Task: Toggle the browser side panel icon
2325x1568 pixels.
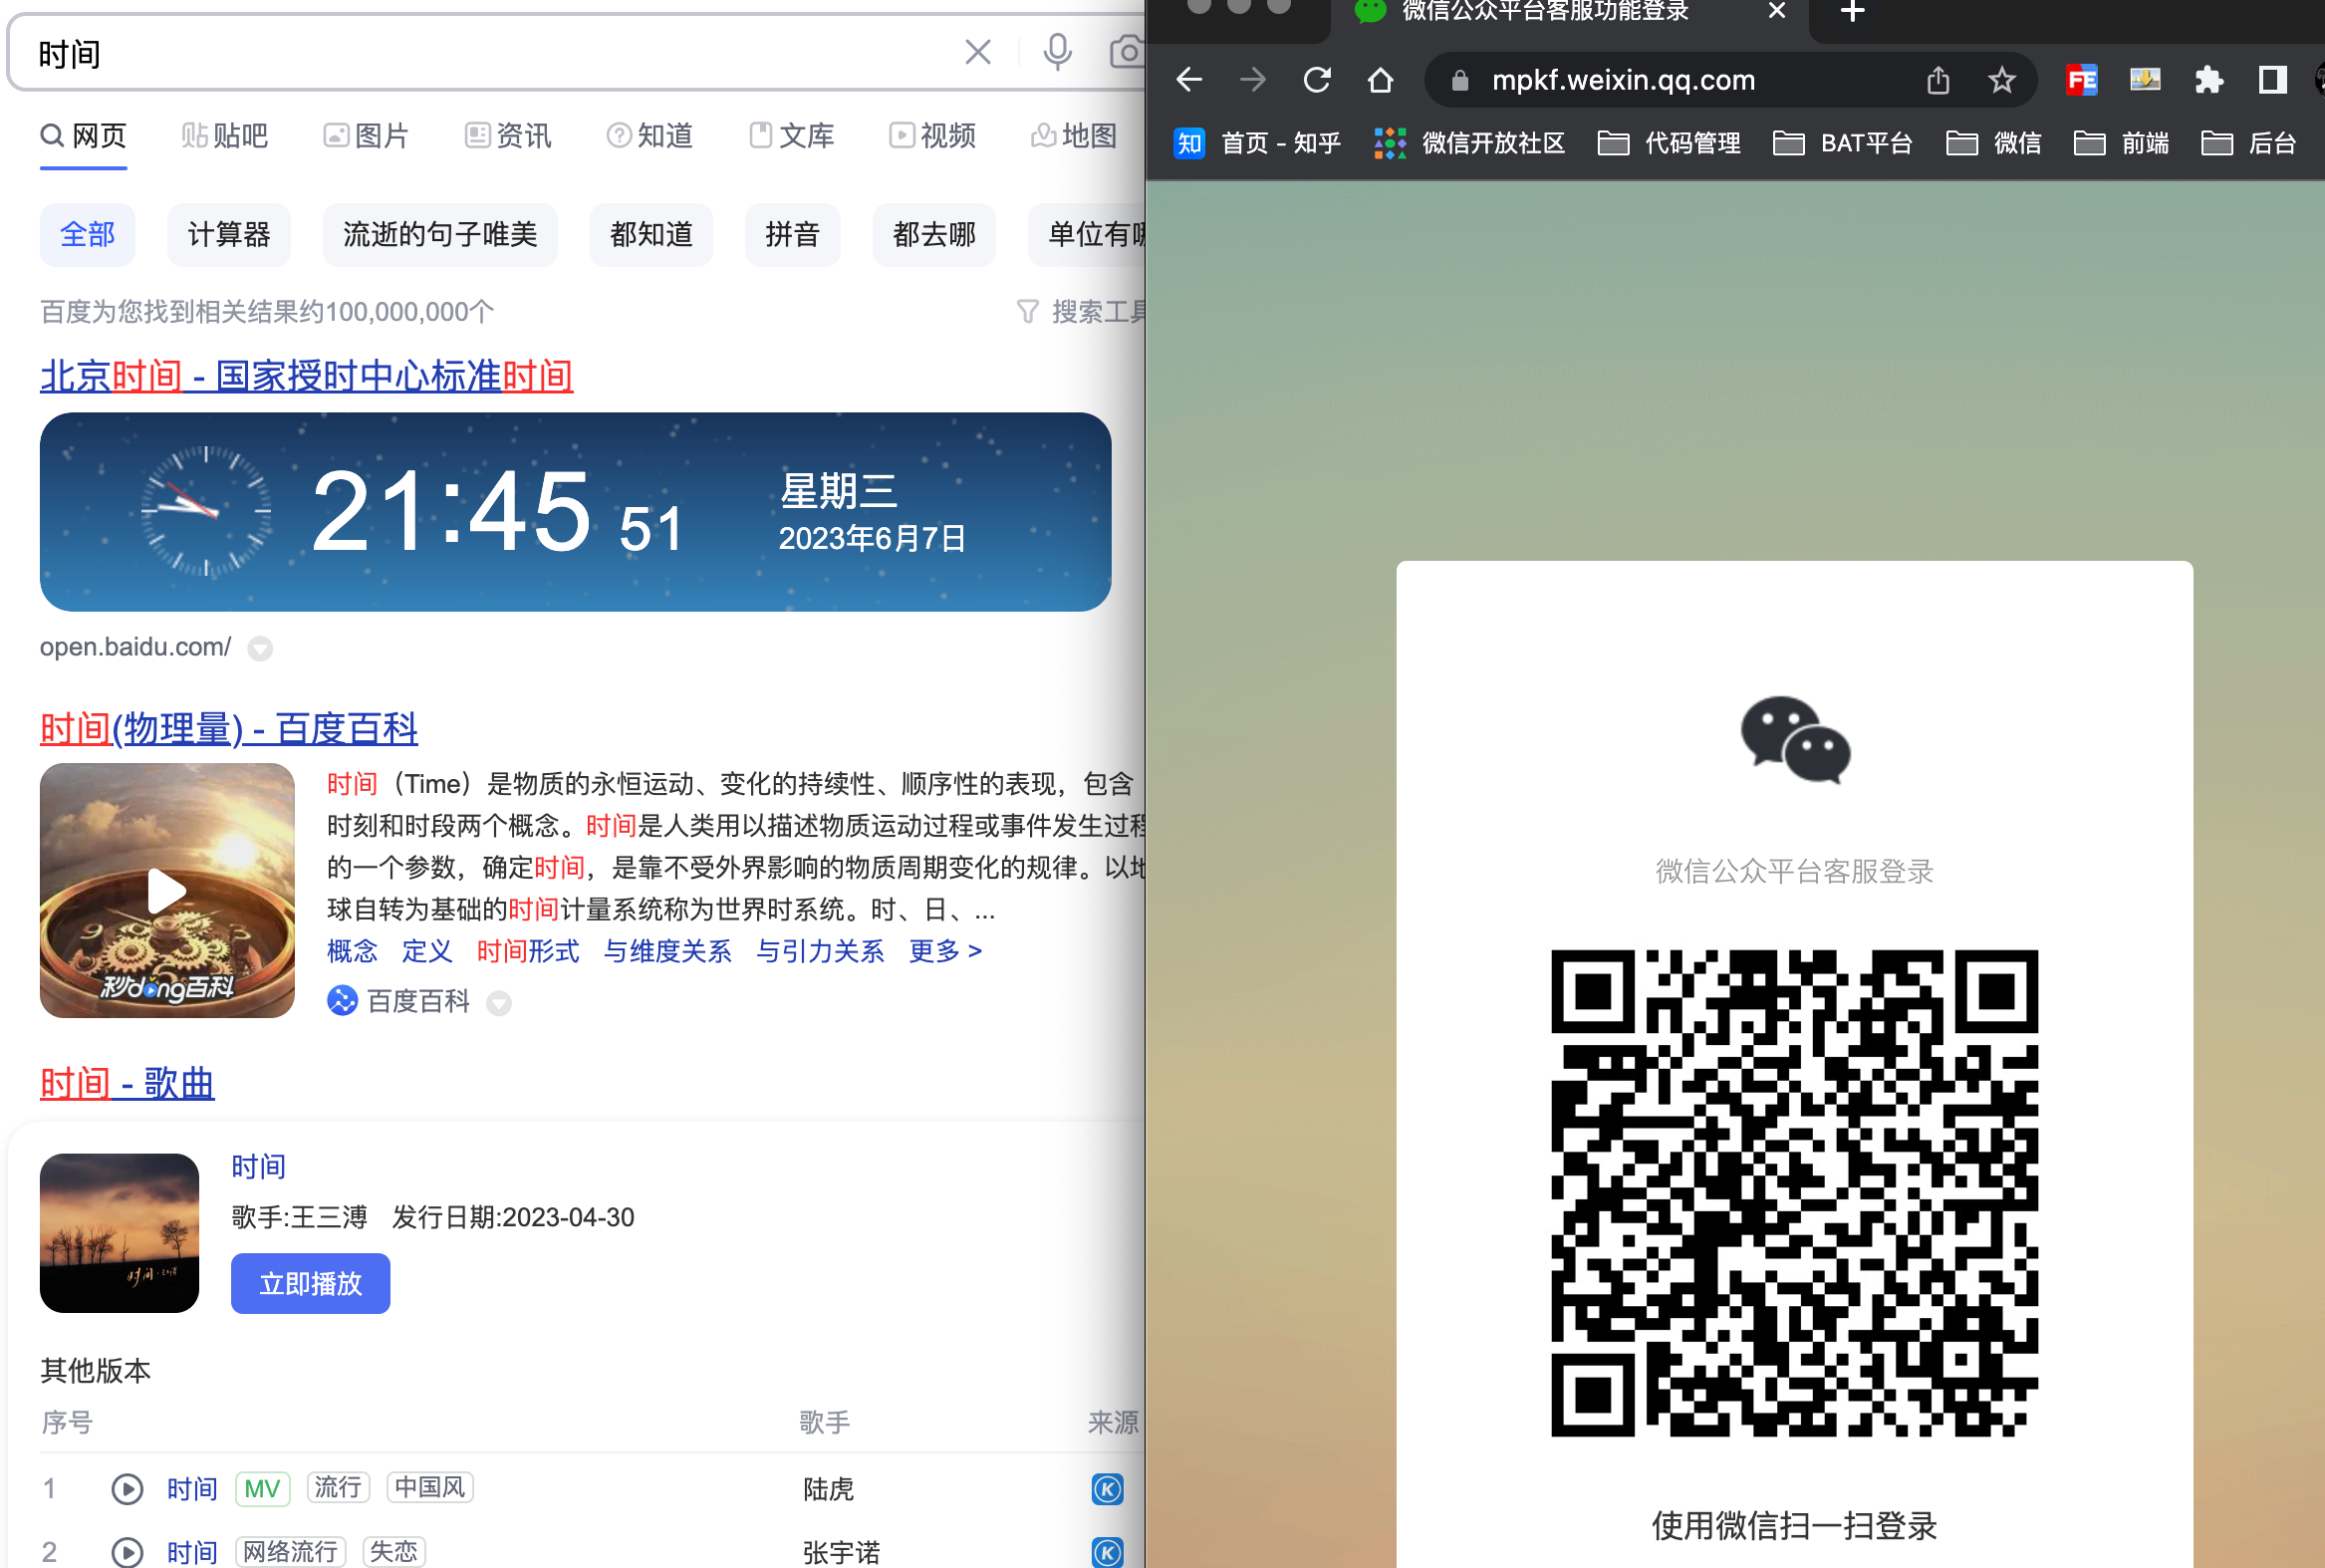Action: (2272, 80)
